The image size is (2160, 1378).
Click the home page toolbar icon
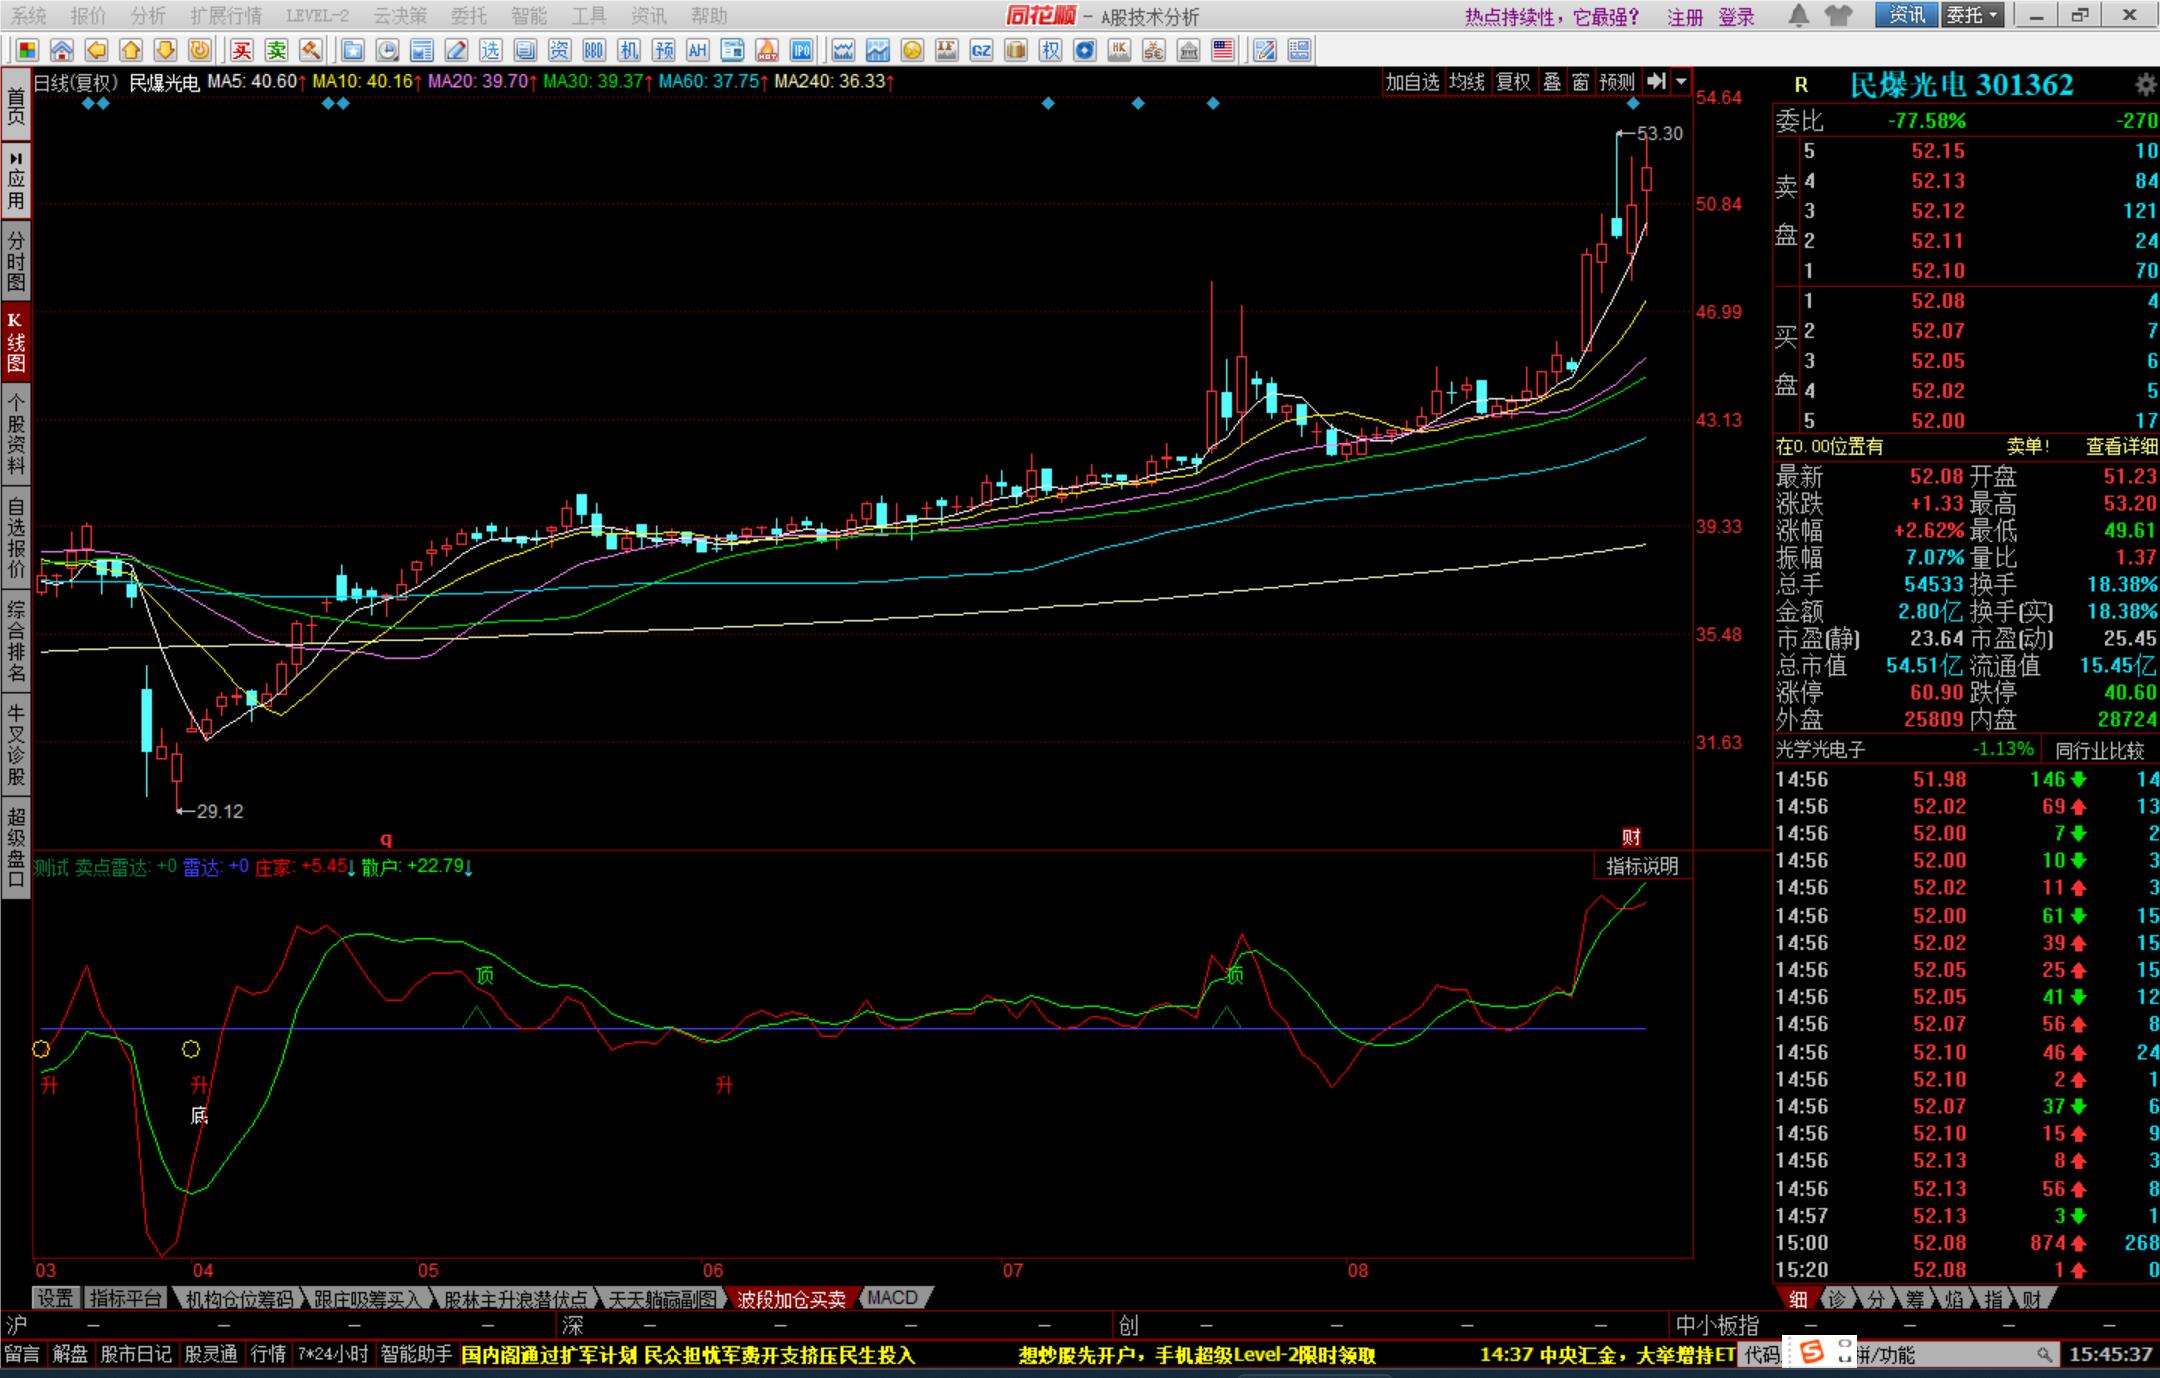pyautogui.click(x=62, y=50)
